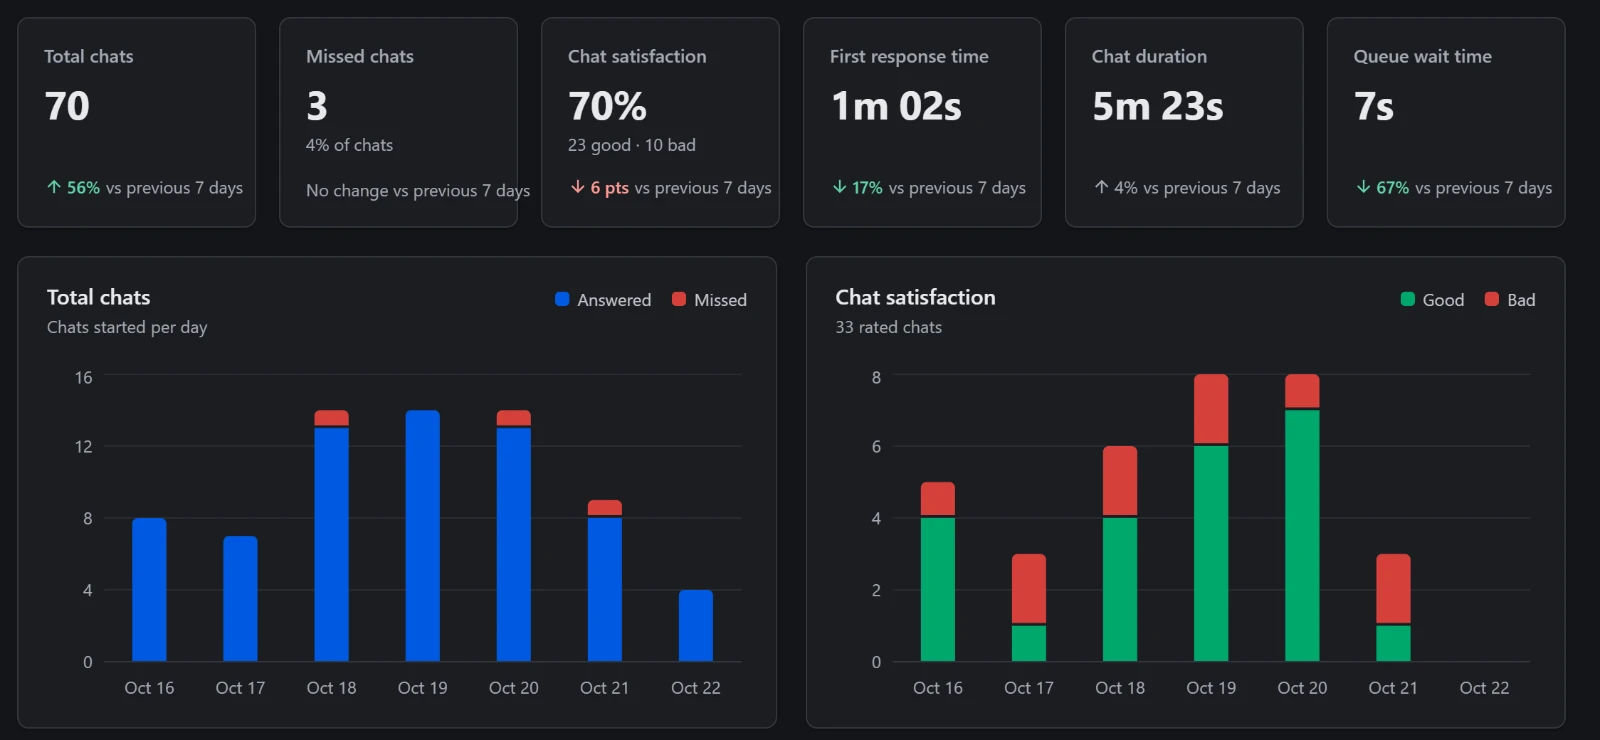Click the Oct 19 bar in Total chats

pyautogui.click(x=422, y=535)
